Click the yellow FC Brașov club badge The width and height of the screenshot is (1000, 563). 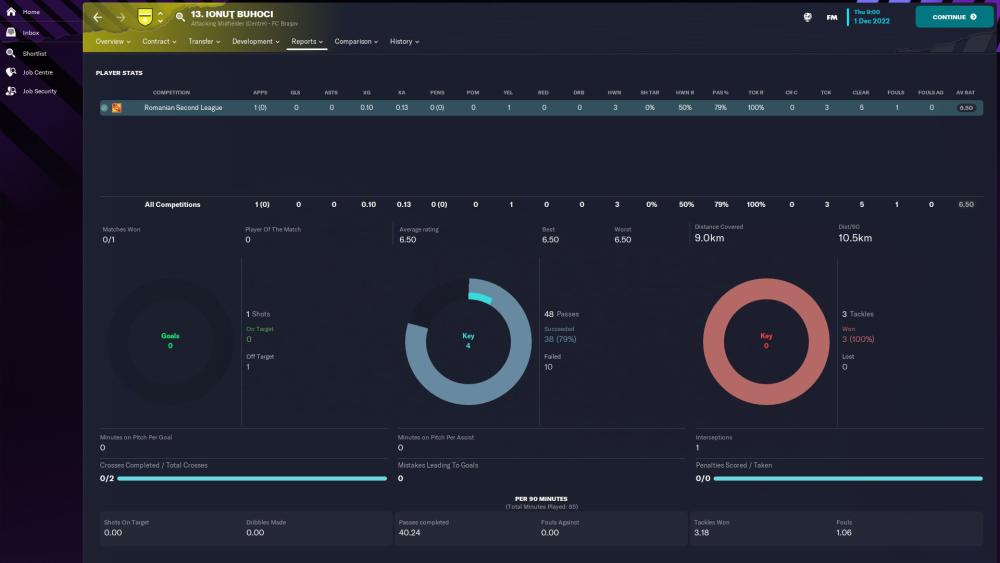pos(146,17)
